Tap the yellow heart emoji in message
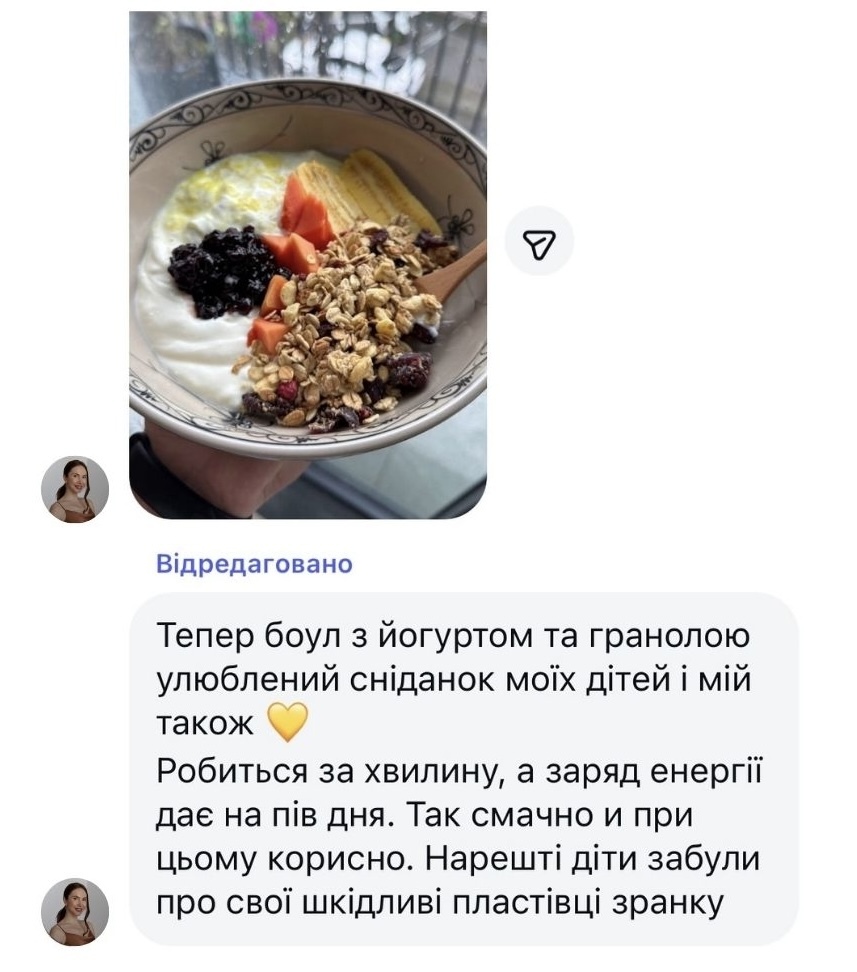 pos(287,722)
